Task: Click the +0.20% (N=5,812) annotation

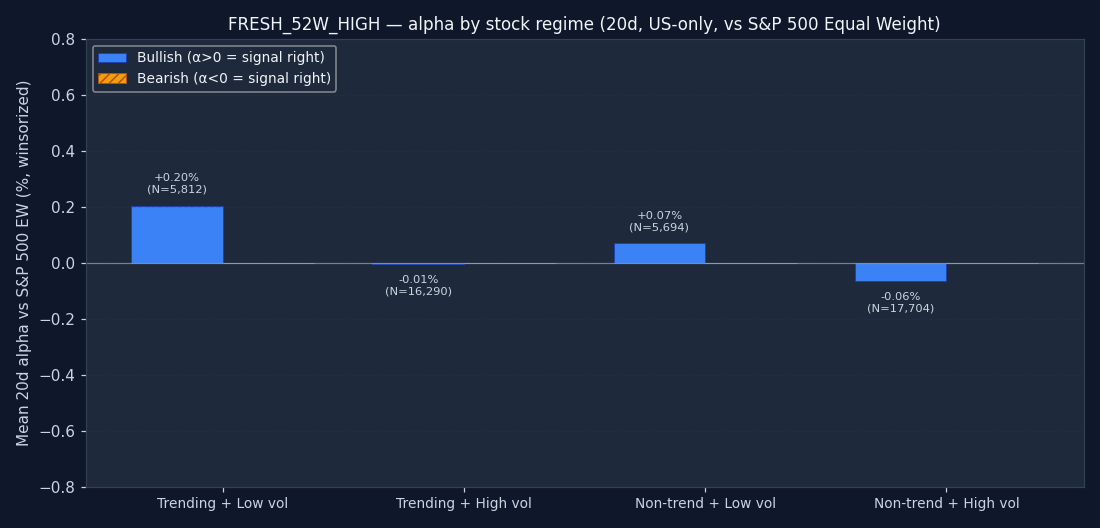Action: click(x=177, y=184)
